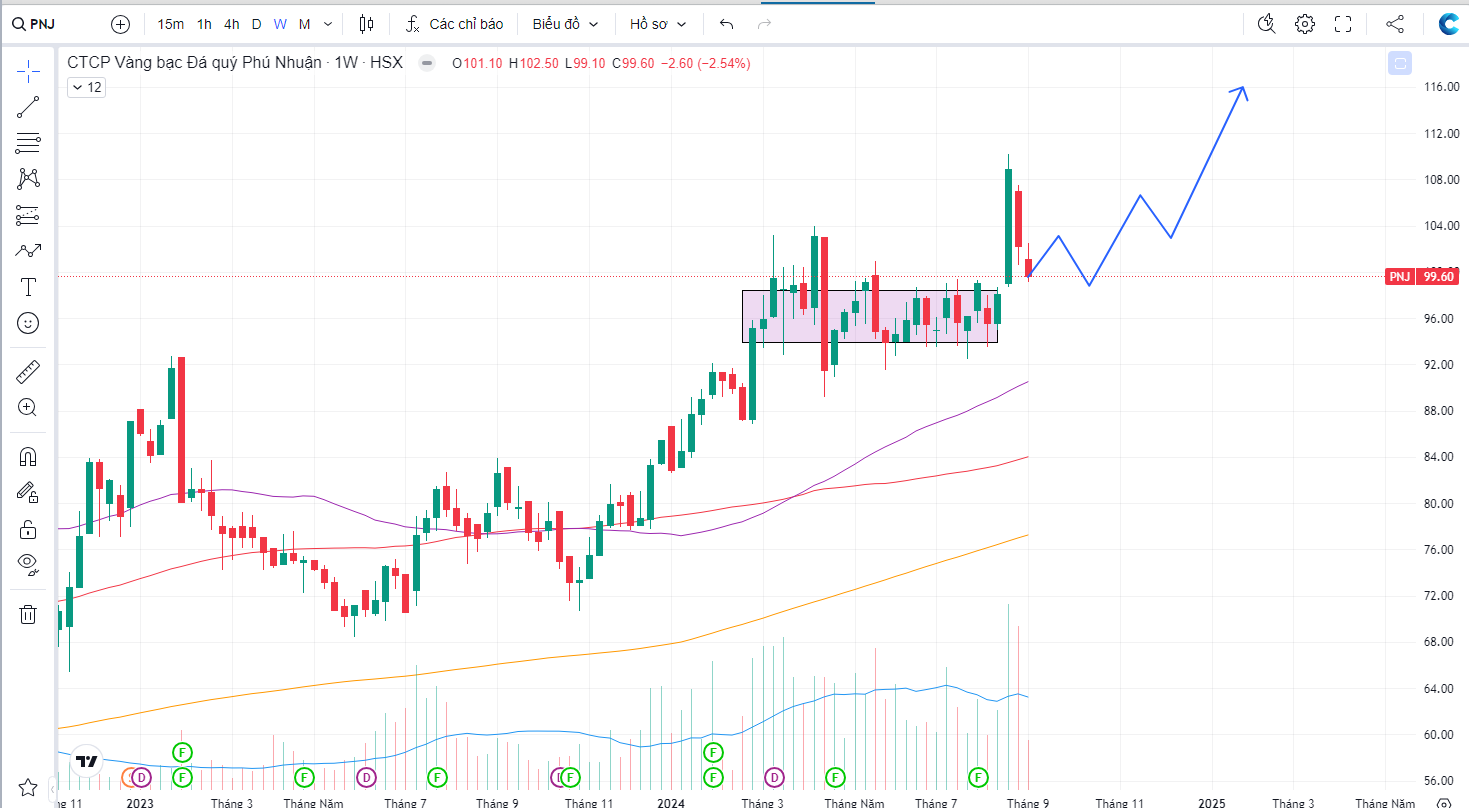This screenshot has width=1469, height=808.
Task: Click the chart pane maximize button
Action: point(1400,63)
